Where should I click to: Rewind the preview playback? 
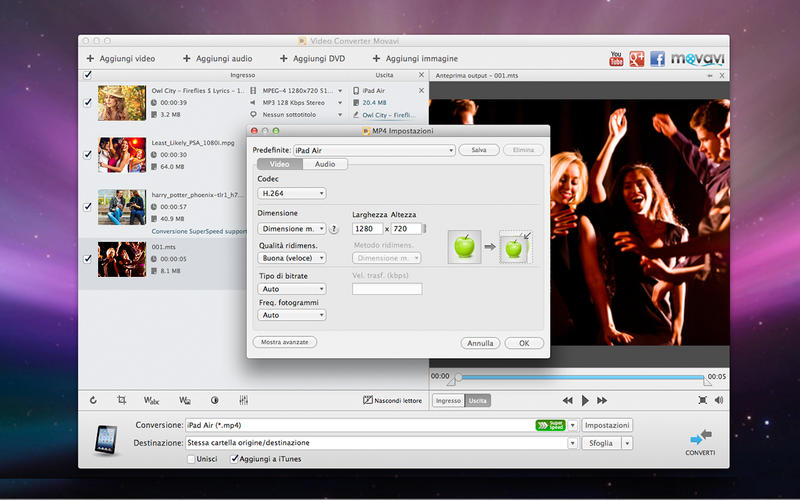coord(567,401)
